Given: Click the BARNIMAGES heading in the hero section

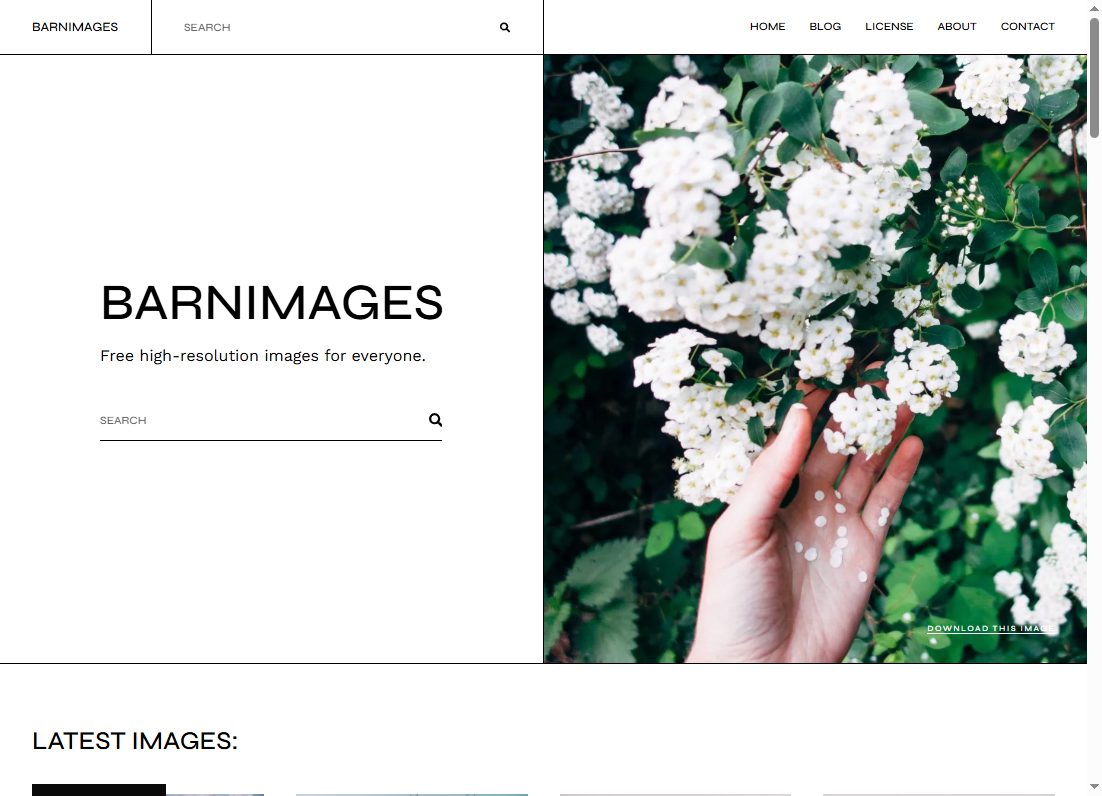Looking at the screenshot, I should [x=271, y=303].
